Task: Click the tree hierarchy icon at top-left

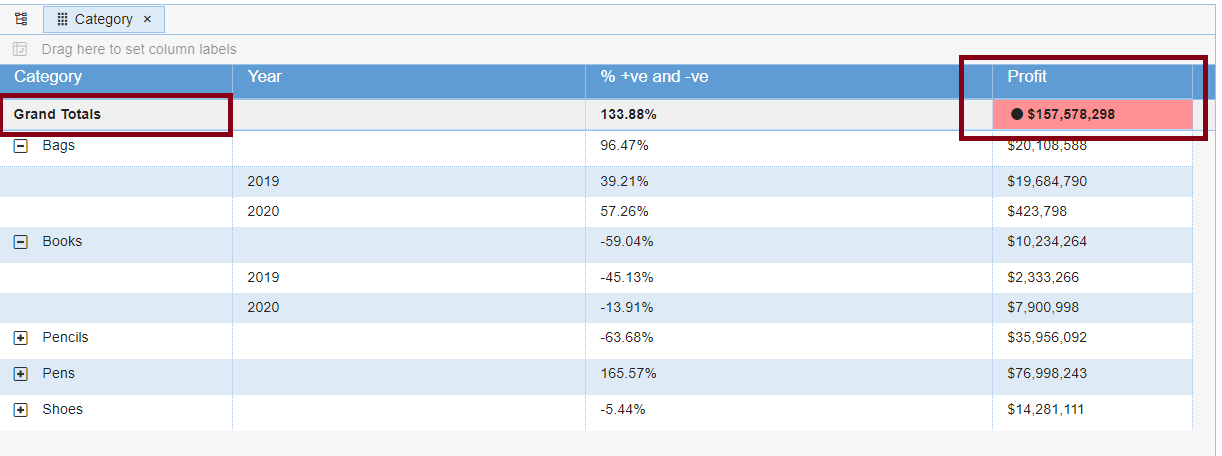Action: pos(21,19)
